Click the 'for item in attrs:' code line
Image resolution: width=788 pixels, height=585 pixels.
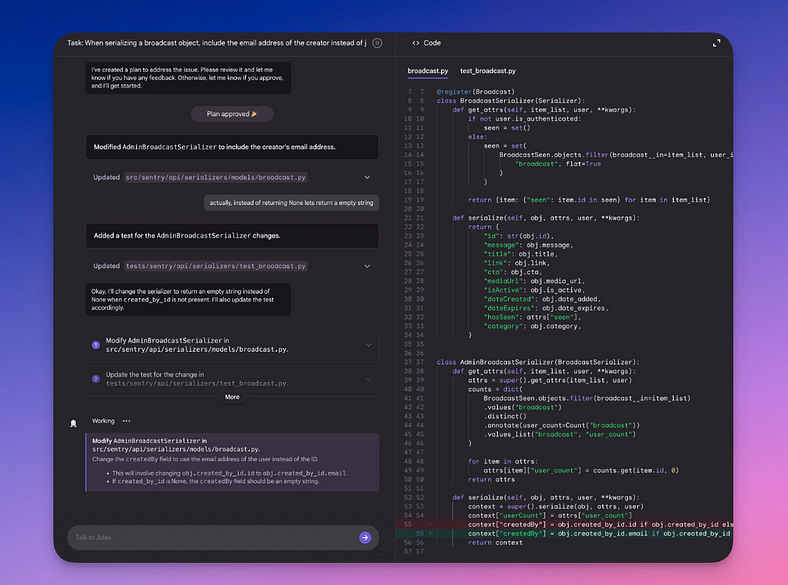[x=503, y=461]
